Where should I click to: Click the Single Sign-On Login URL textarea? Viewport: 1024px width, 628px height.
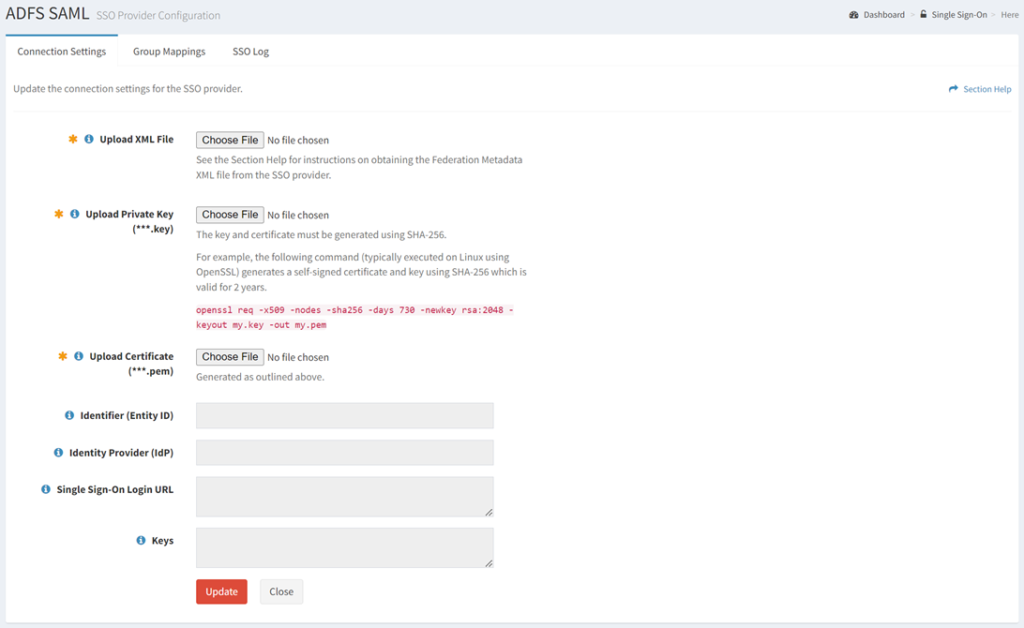[344, 496]
